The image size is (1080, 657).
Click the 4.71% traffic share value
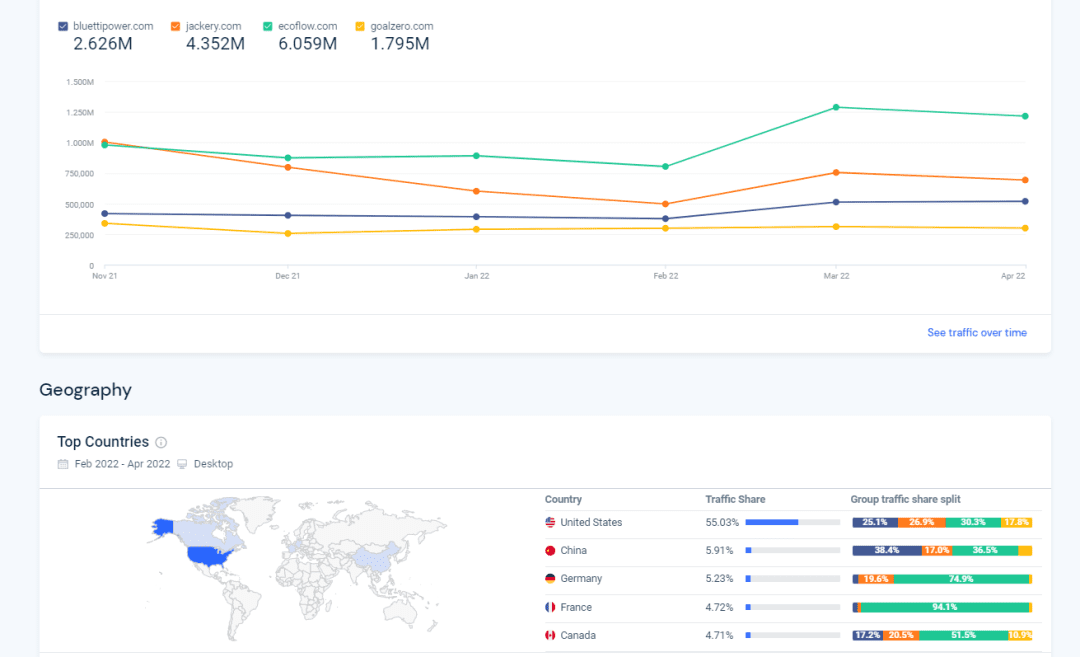(x=719, y=636)
